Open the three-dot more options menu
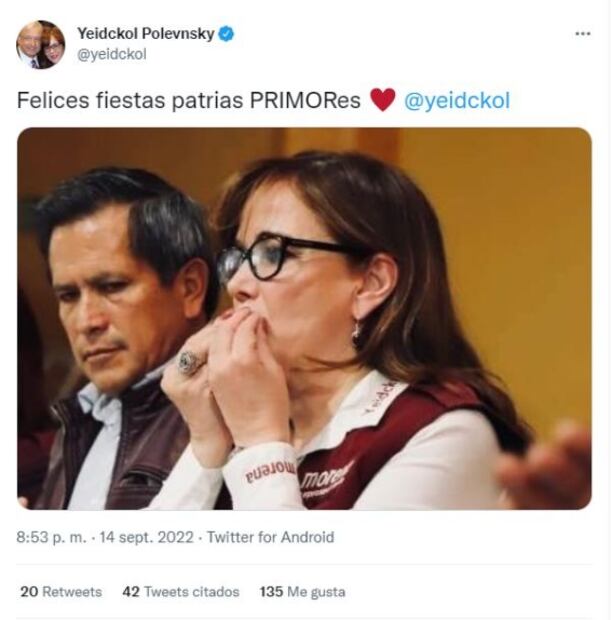The height and width of the screenshot is (620, 612). coord(583,33)
